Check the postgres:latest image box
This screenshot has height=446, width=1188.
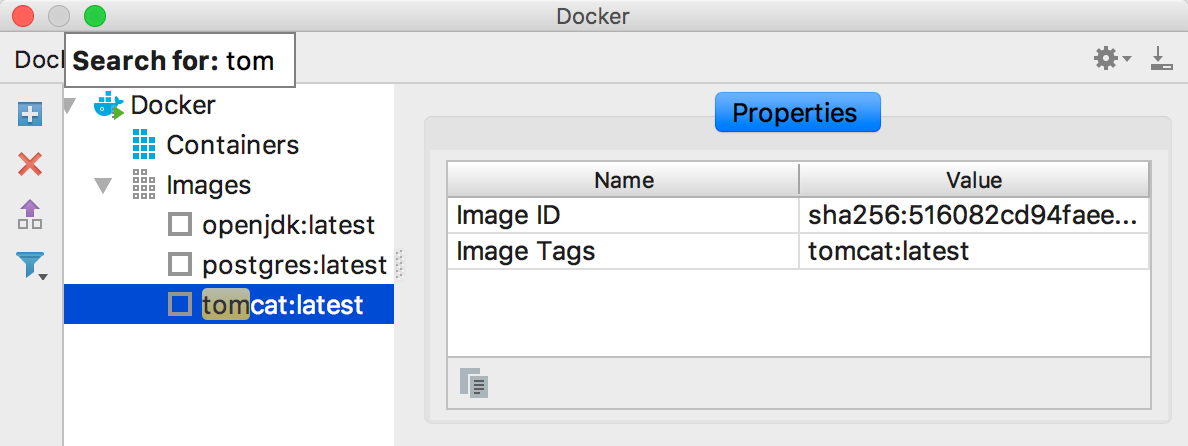pos(180,265)
